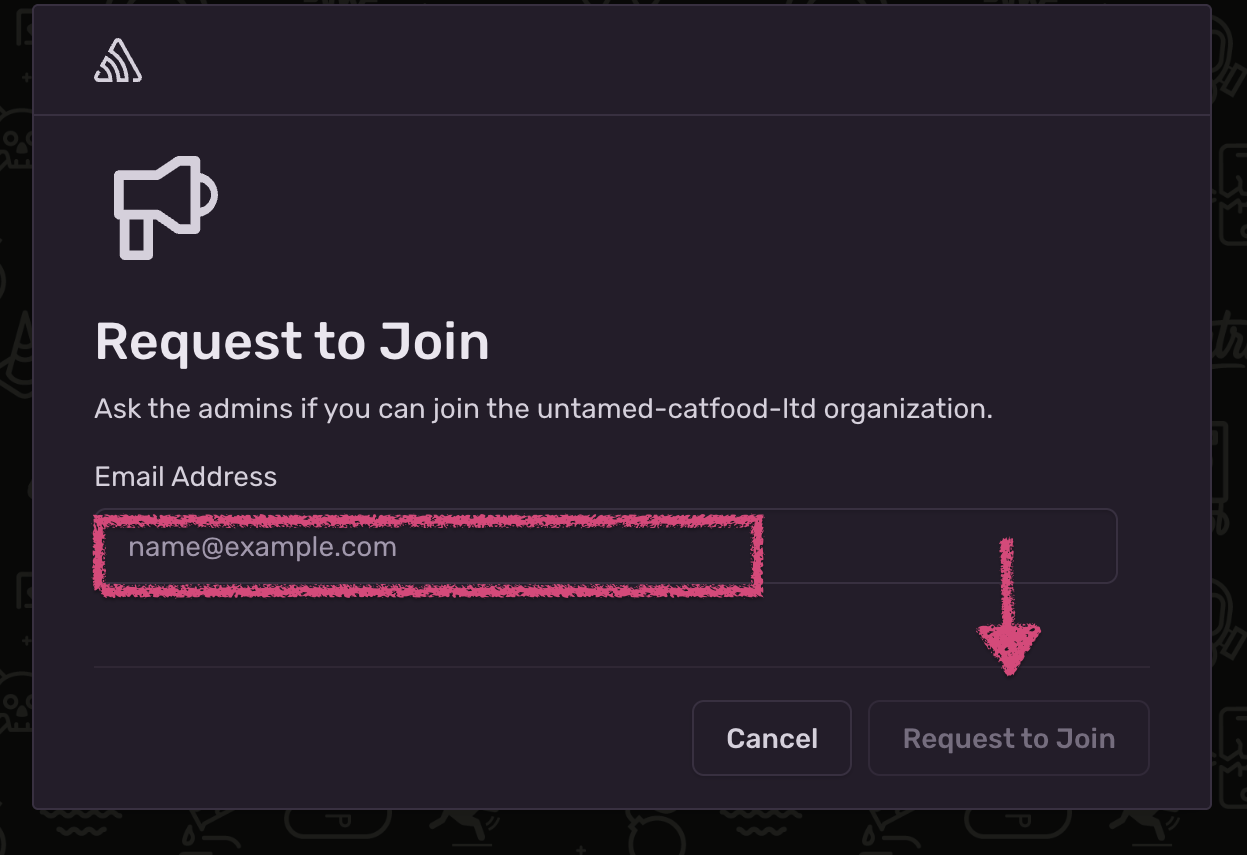
Task: Cancel the join request dialog
Action: pyautogui.click(x=772, y=738)
